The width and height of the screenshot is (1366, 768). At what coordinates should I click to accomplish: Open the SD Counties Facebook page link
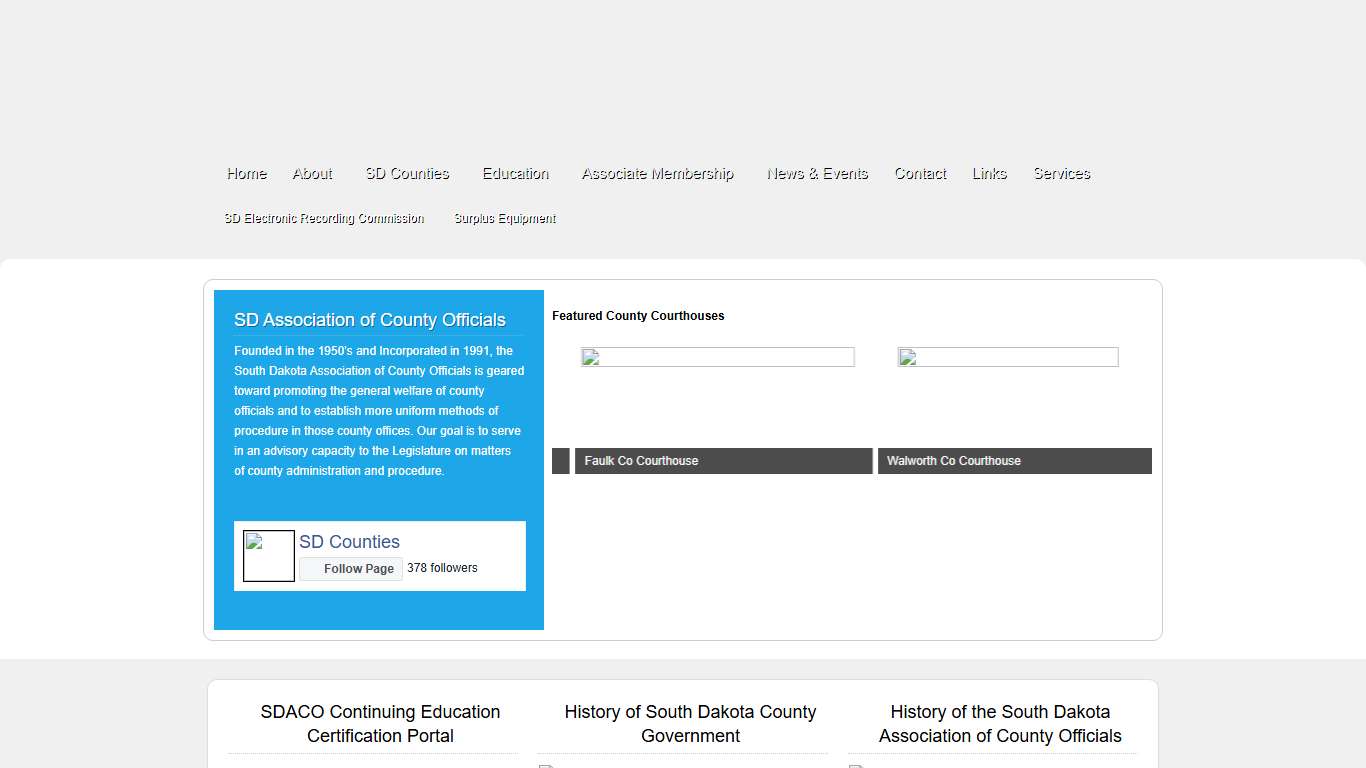pos(349,541)
